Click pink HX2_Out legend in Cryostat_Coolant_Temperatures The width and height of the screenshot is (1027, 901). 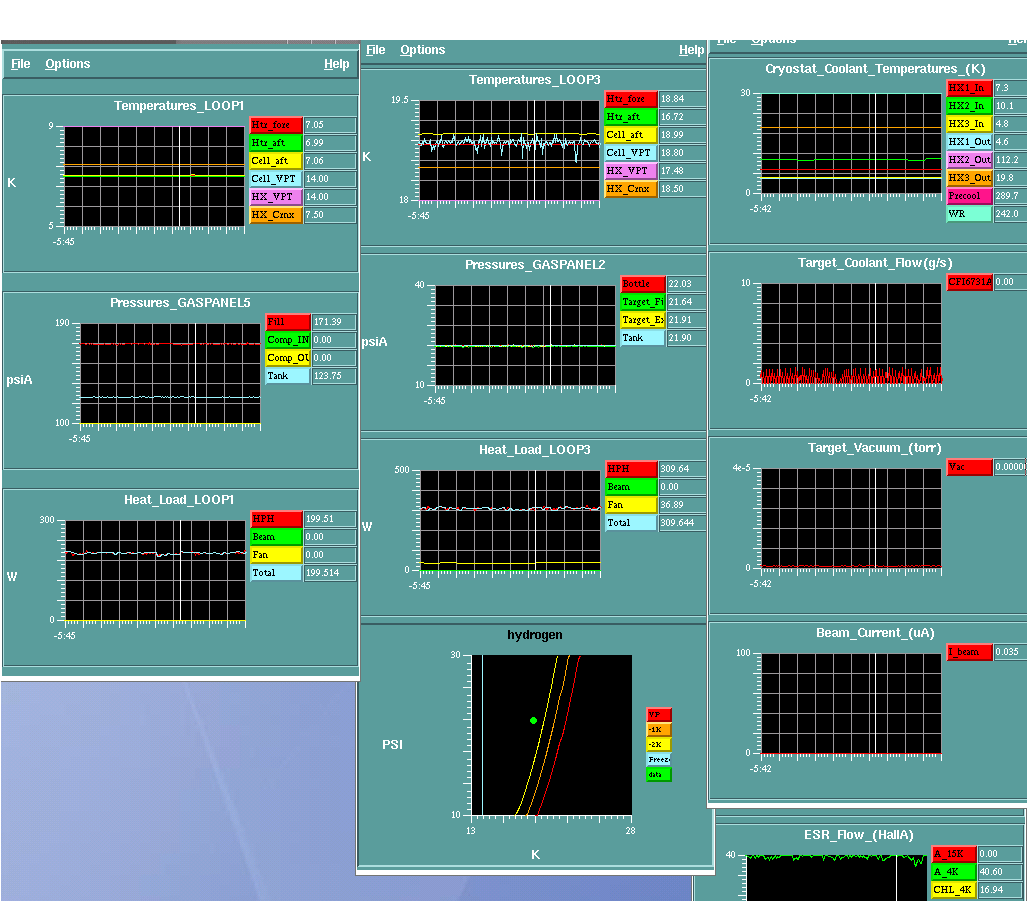(x=969, y=160)
